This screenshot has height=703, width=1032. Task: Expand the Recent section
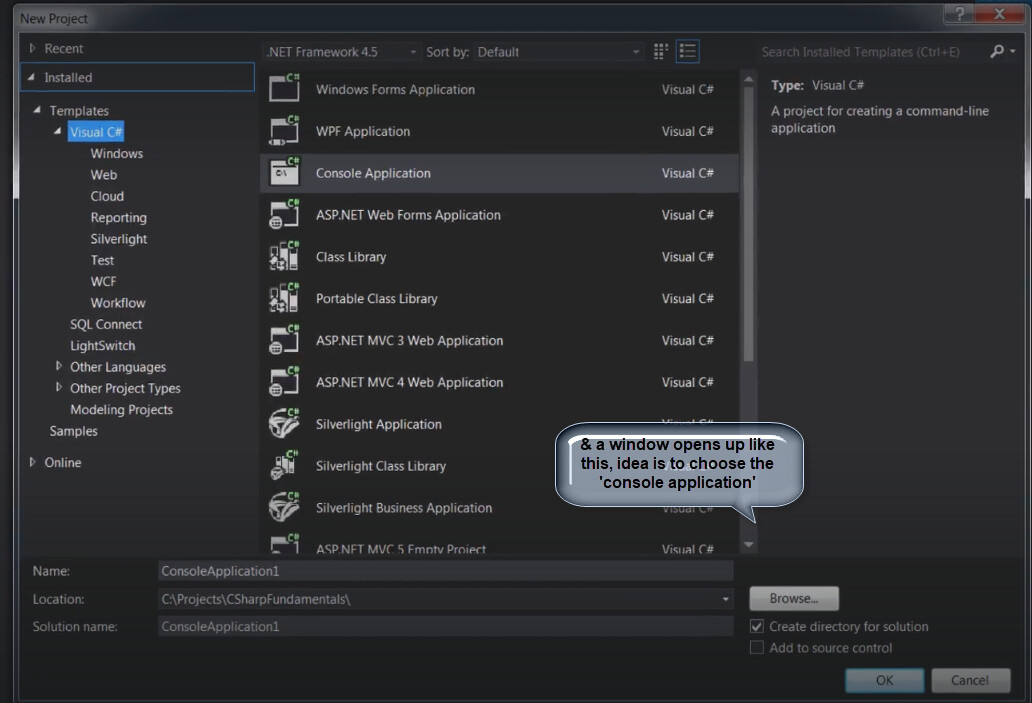[32, 48]
